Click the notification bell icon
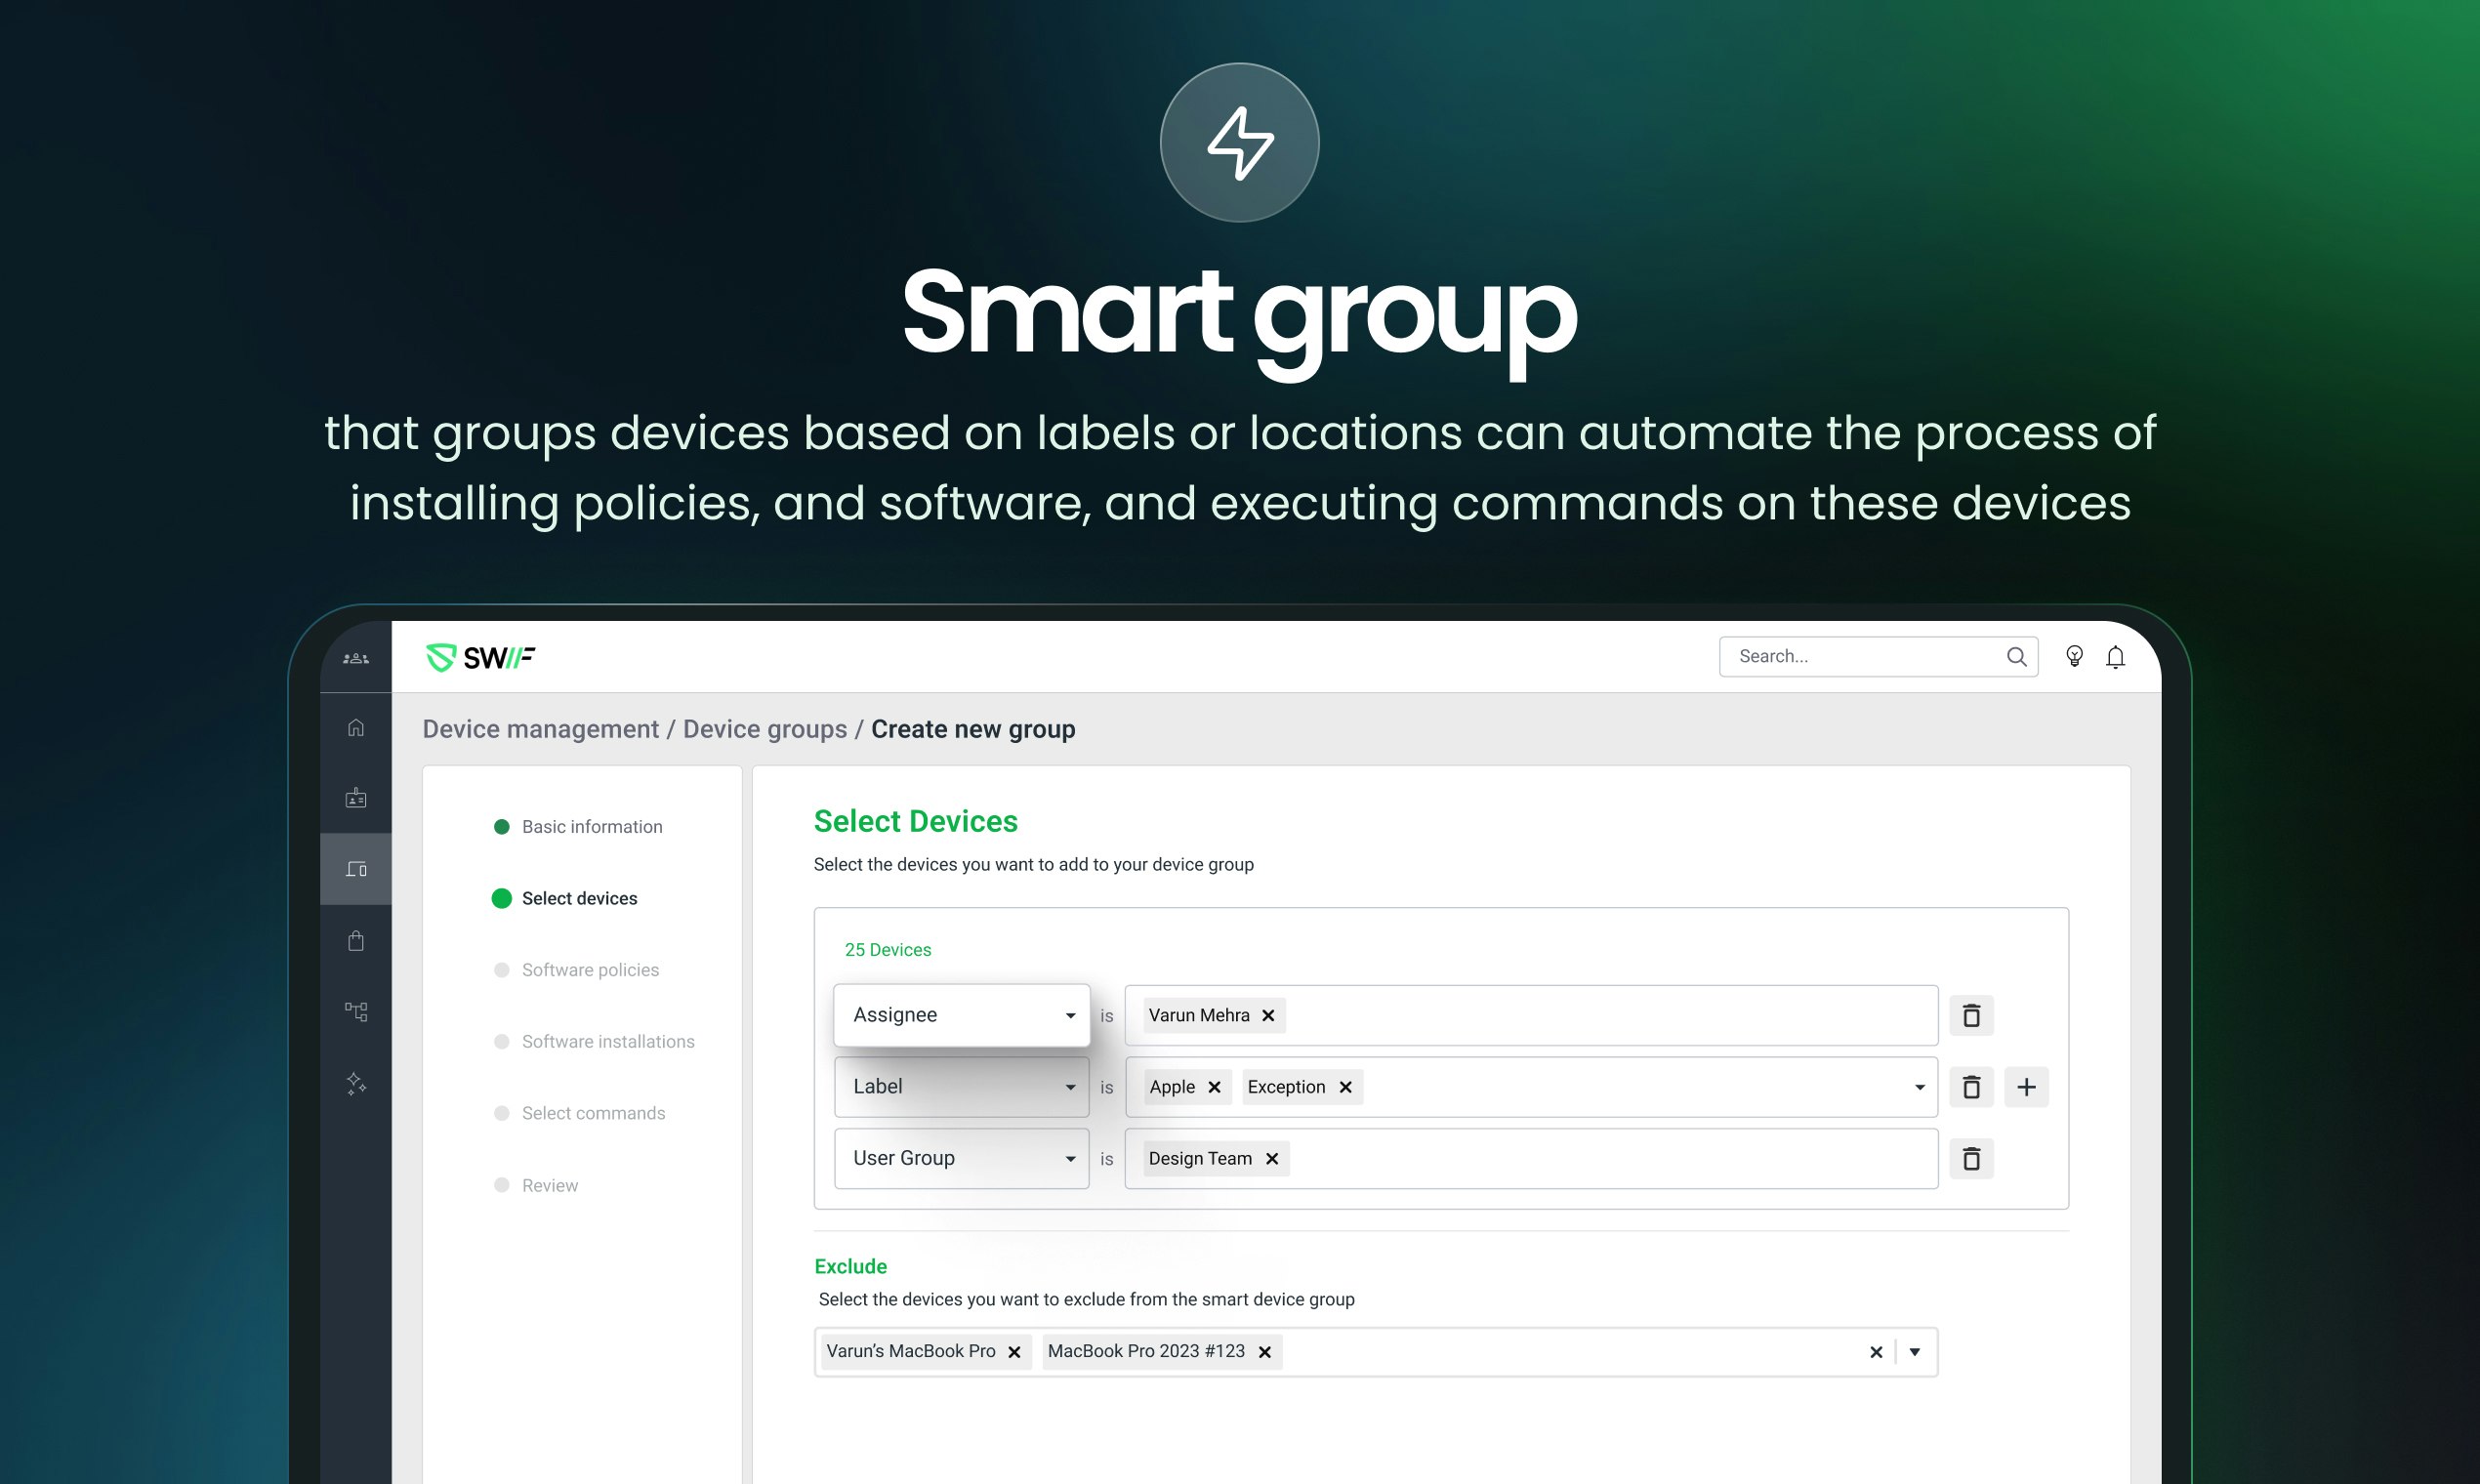 (2115, 657)
